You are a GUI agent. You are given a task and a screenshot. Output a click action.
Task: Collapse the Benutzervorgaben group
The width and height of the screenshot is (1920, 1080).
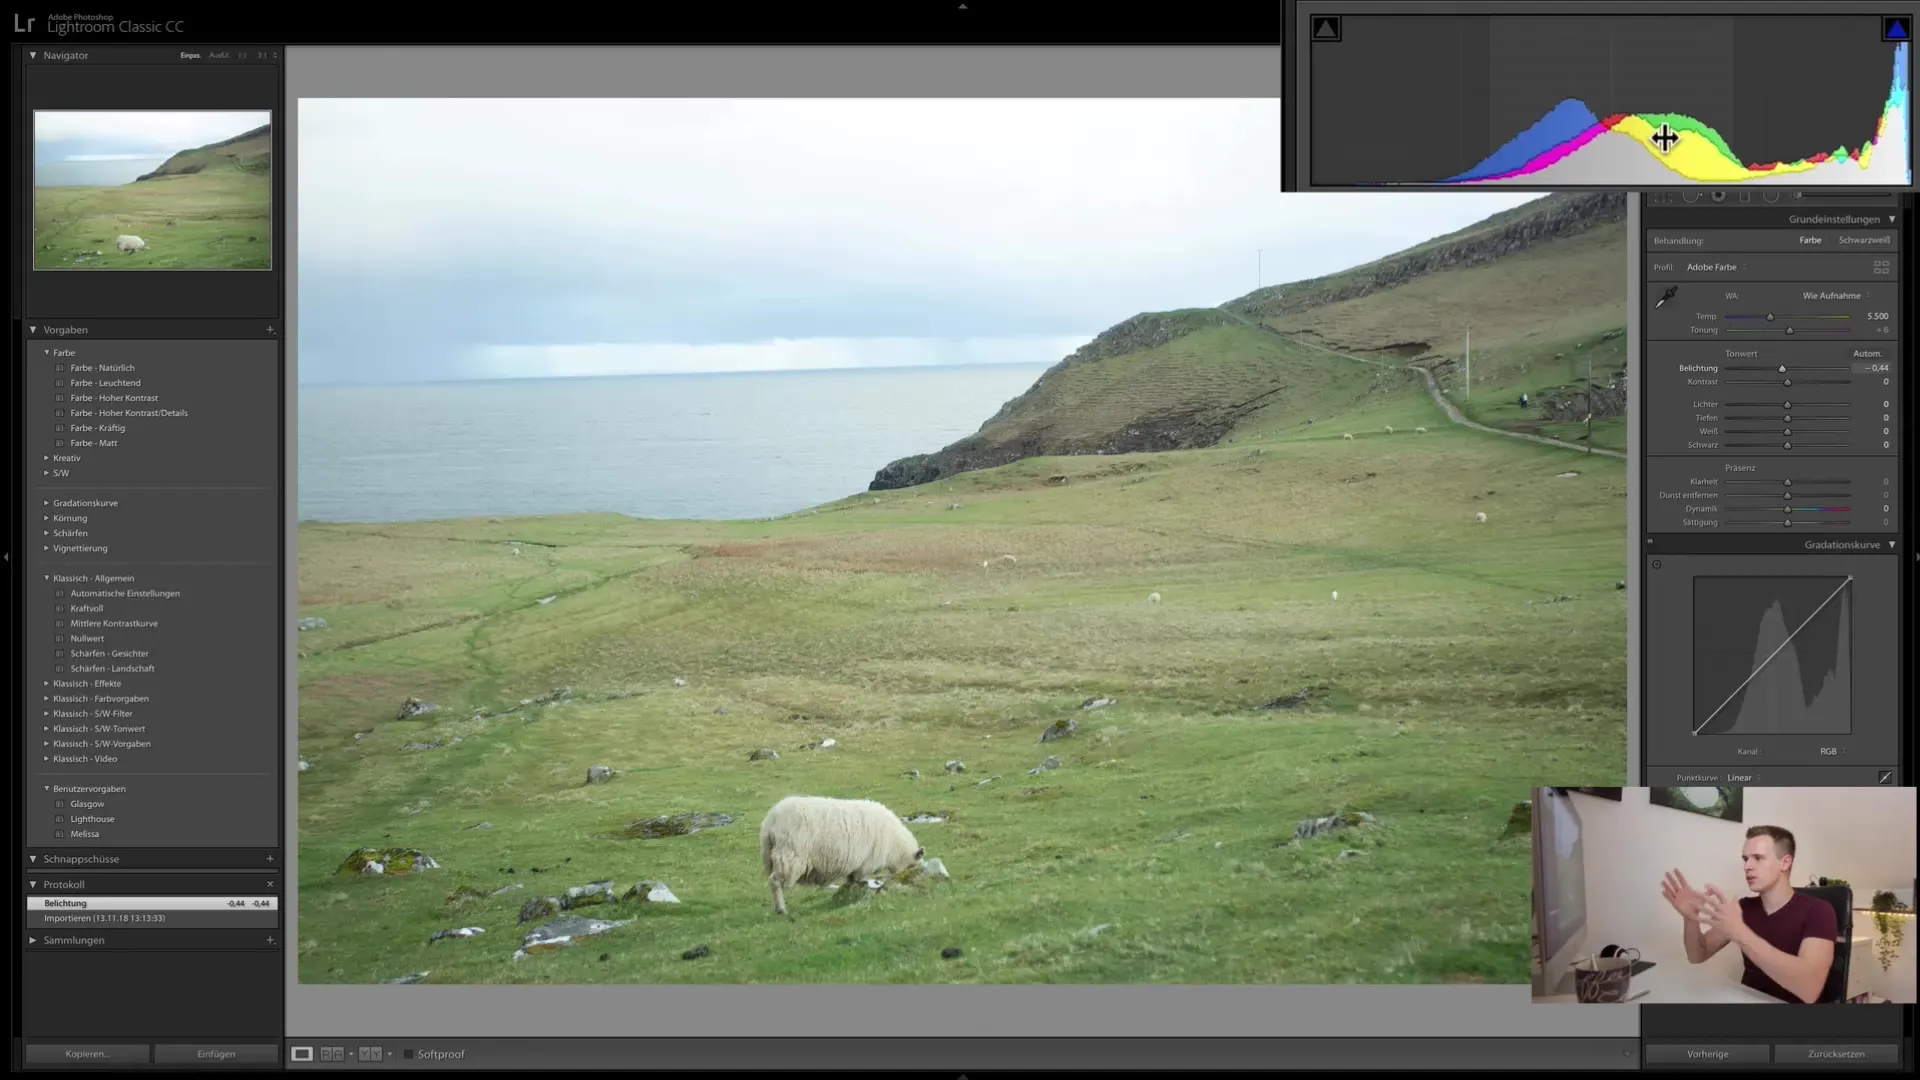(x=46, y=788)
